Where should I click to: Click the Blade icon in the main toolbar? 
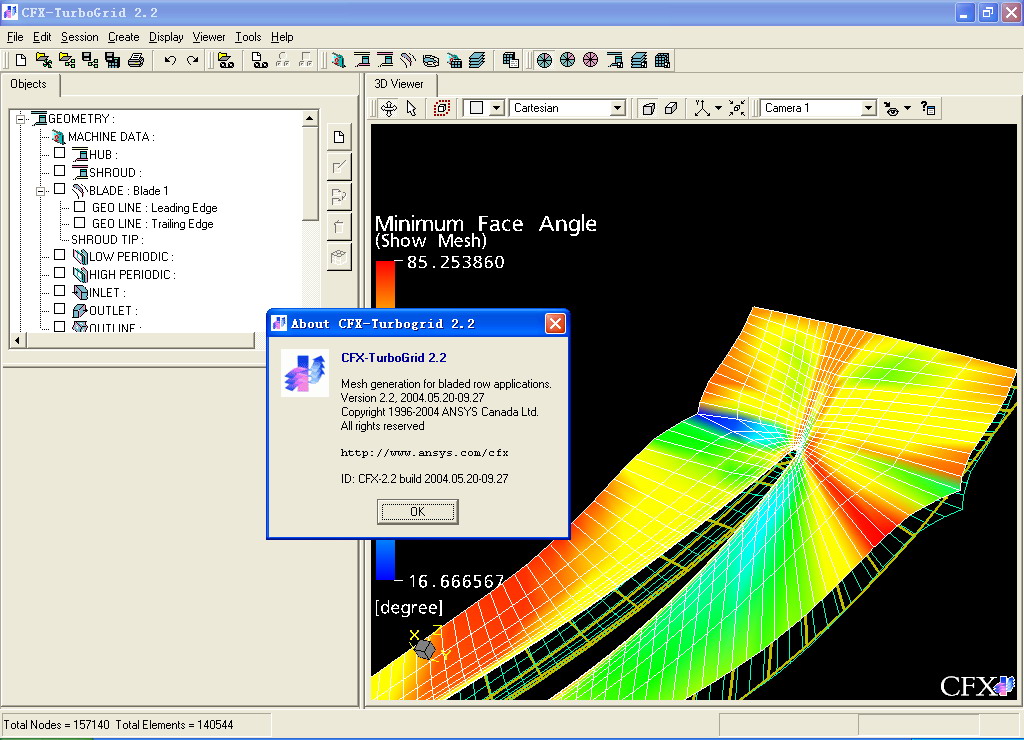408,61
